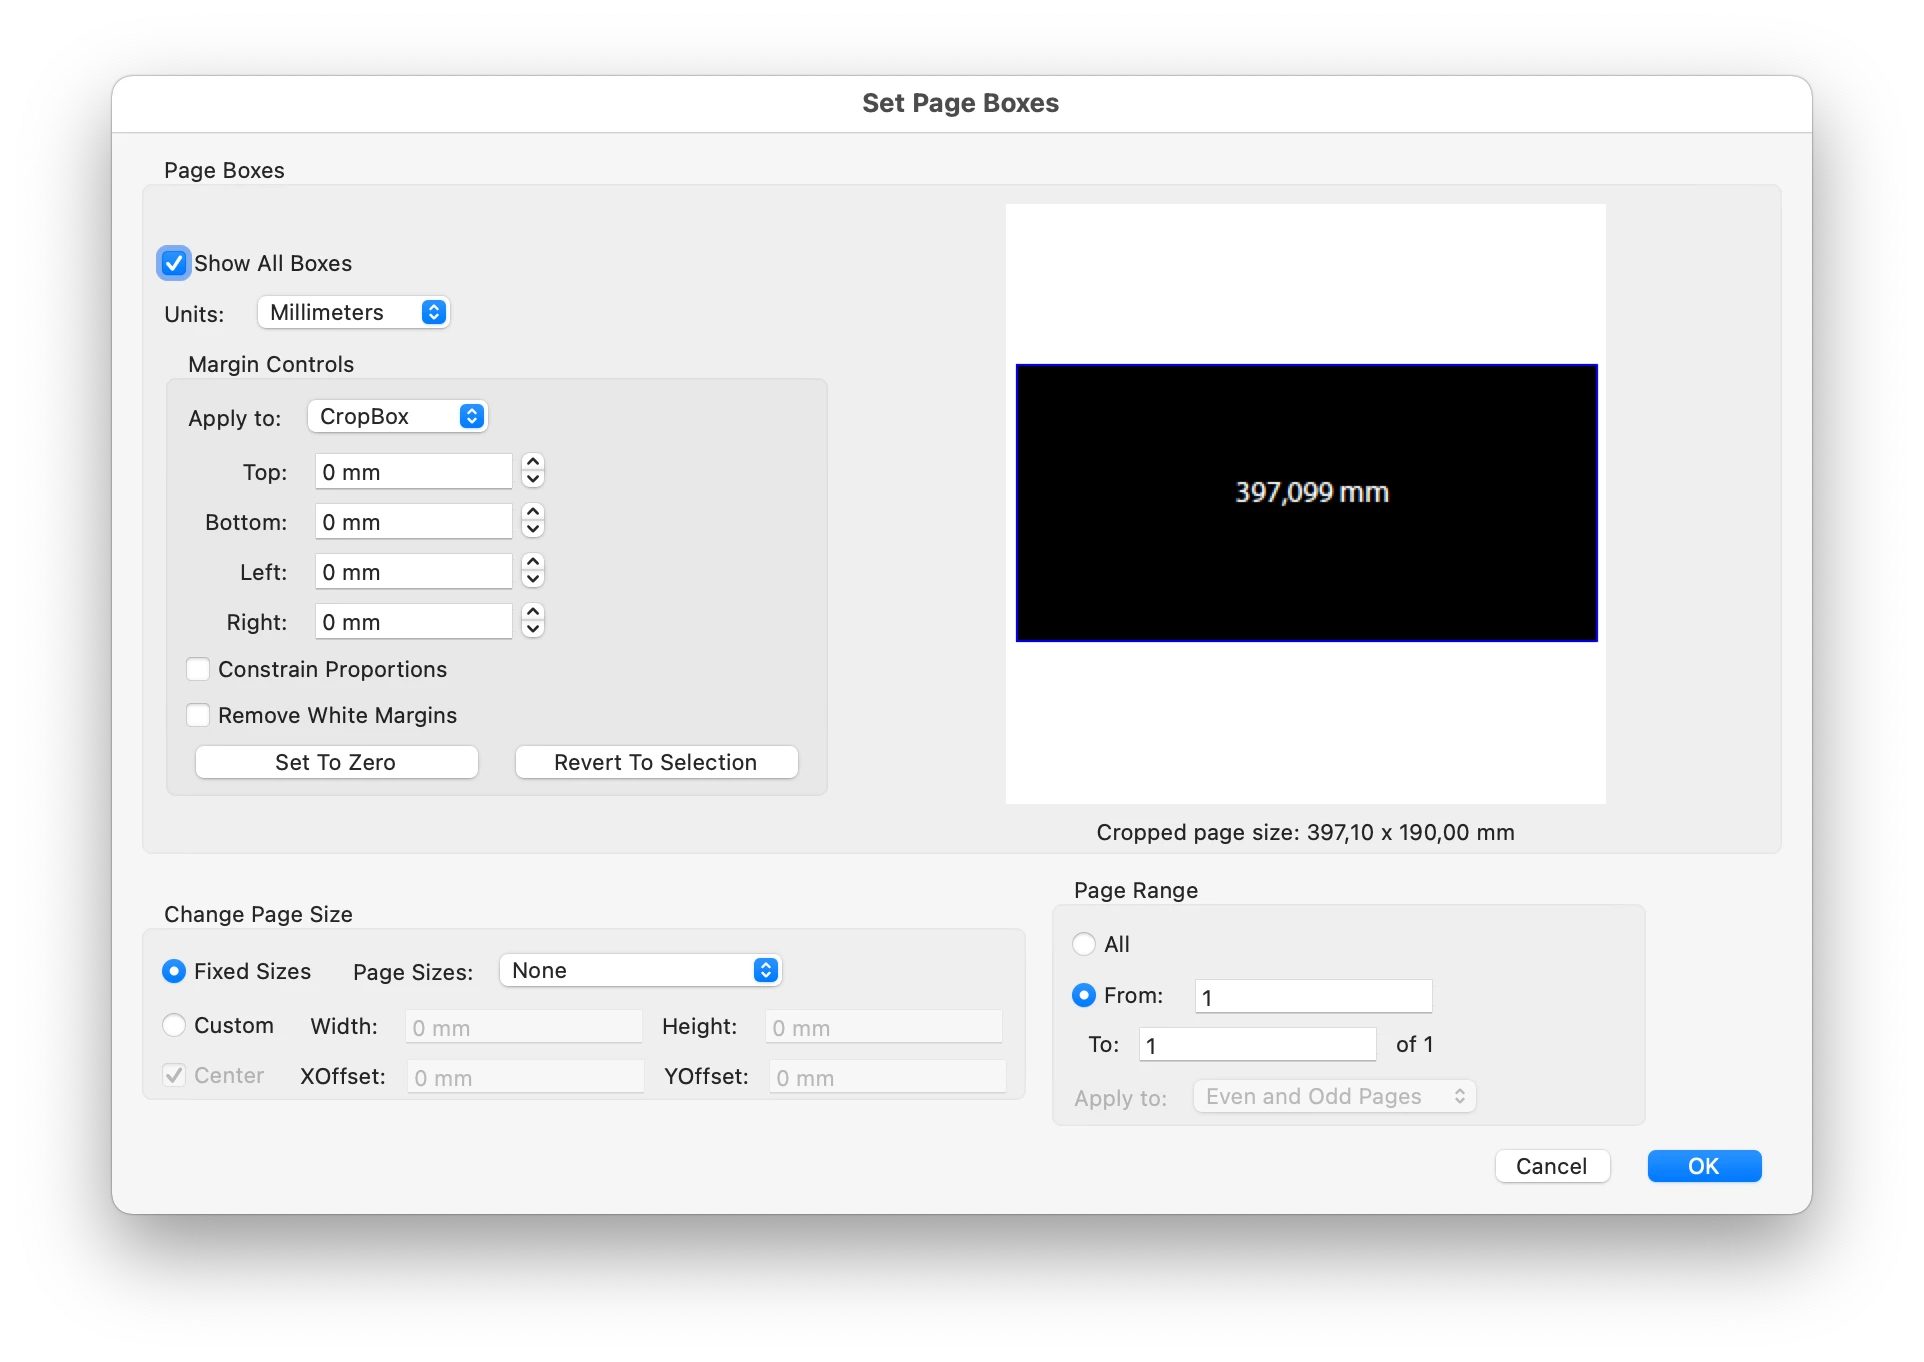Dismiss dialog with Cancel button
Viewport: 1924px width, 1362px height.
[1551, 1166]
